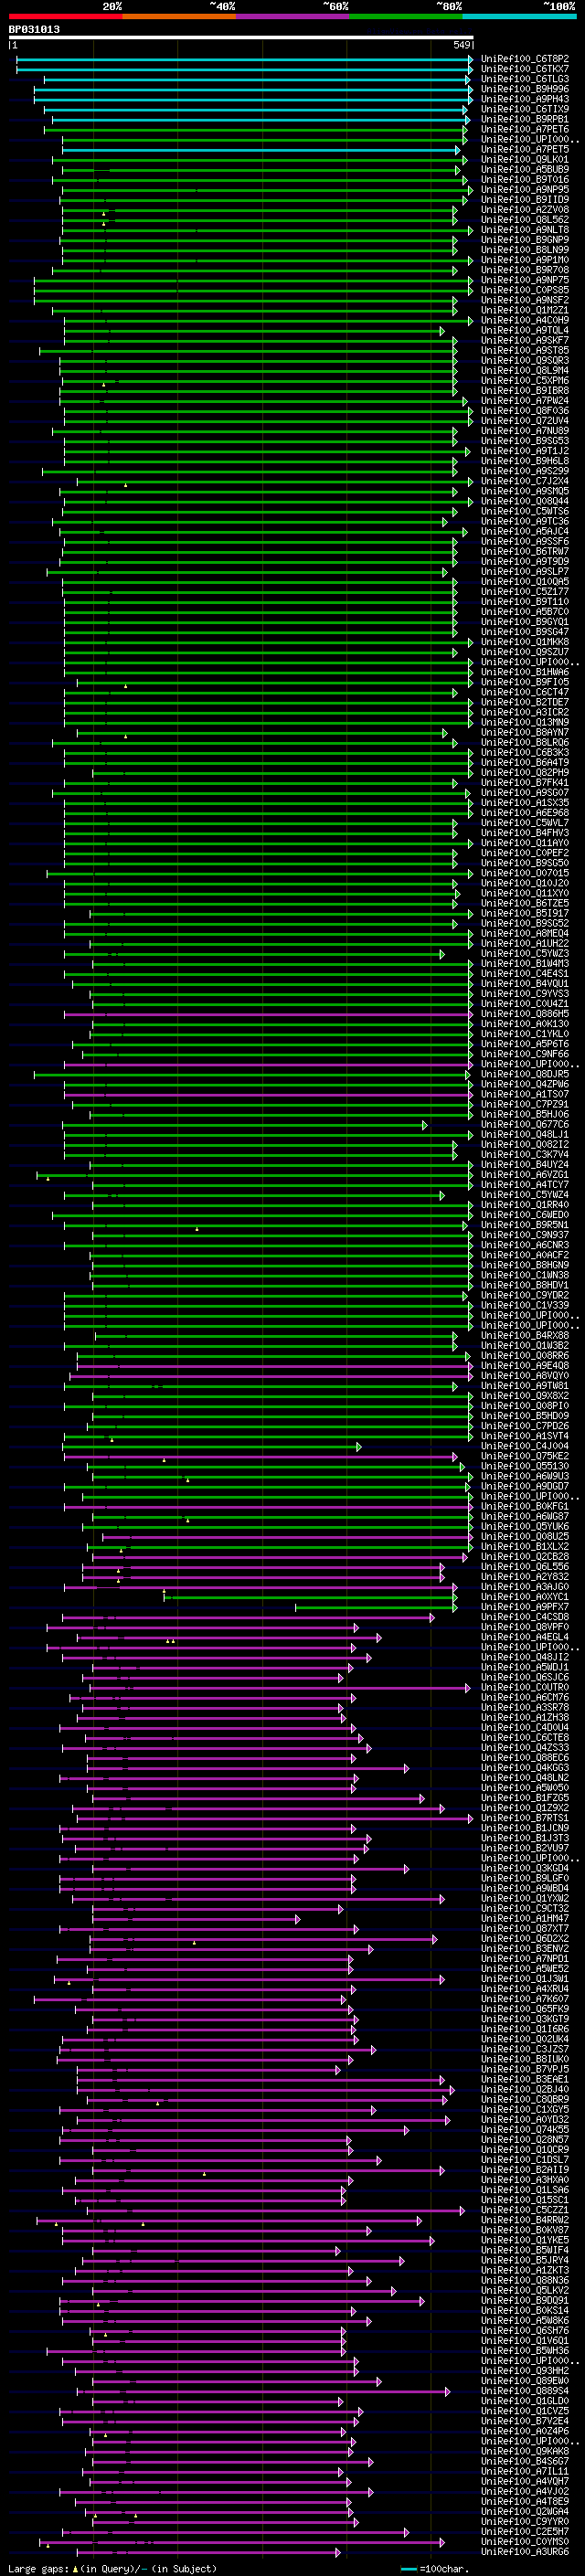Click the arrowhead ending the UniRef100_C5YWZ4 bar

[x=442, y=1195]
